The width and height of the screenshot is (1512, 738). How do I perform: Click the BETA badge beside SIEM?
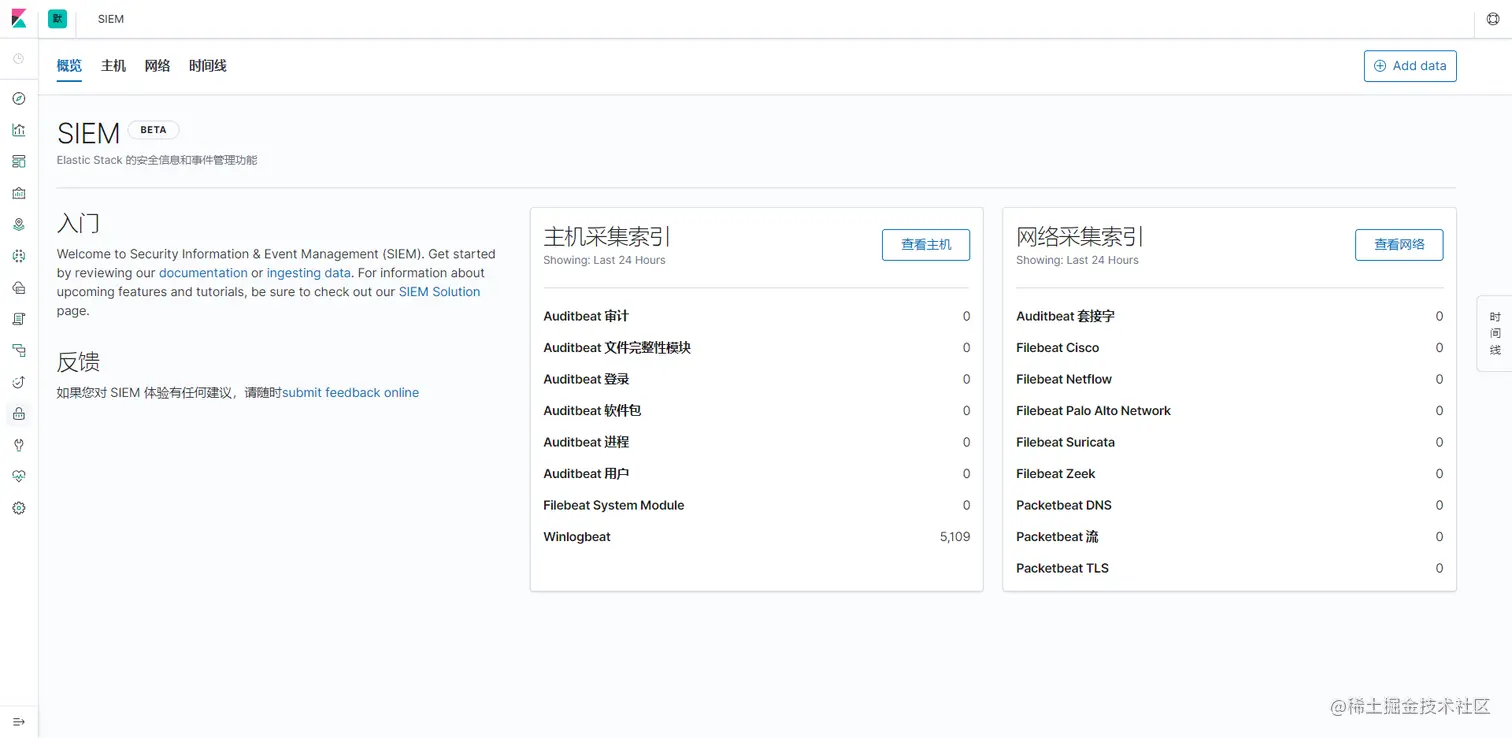pos(153,130)
